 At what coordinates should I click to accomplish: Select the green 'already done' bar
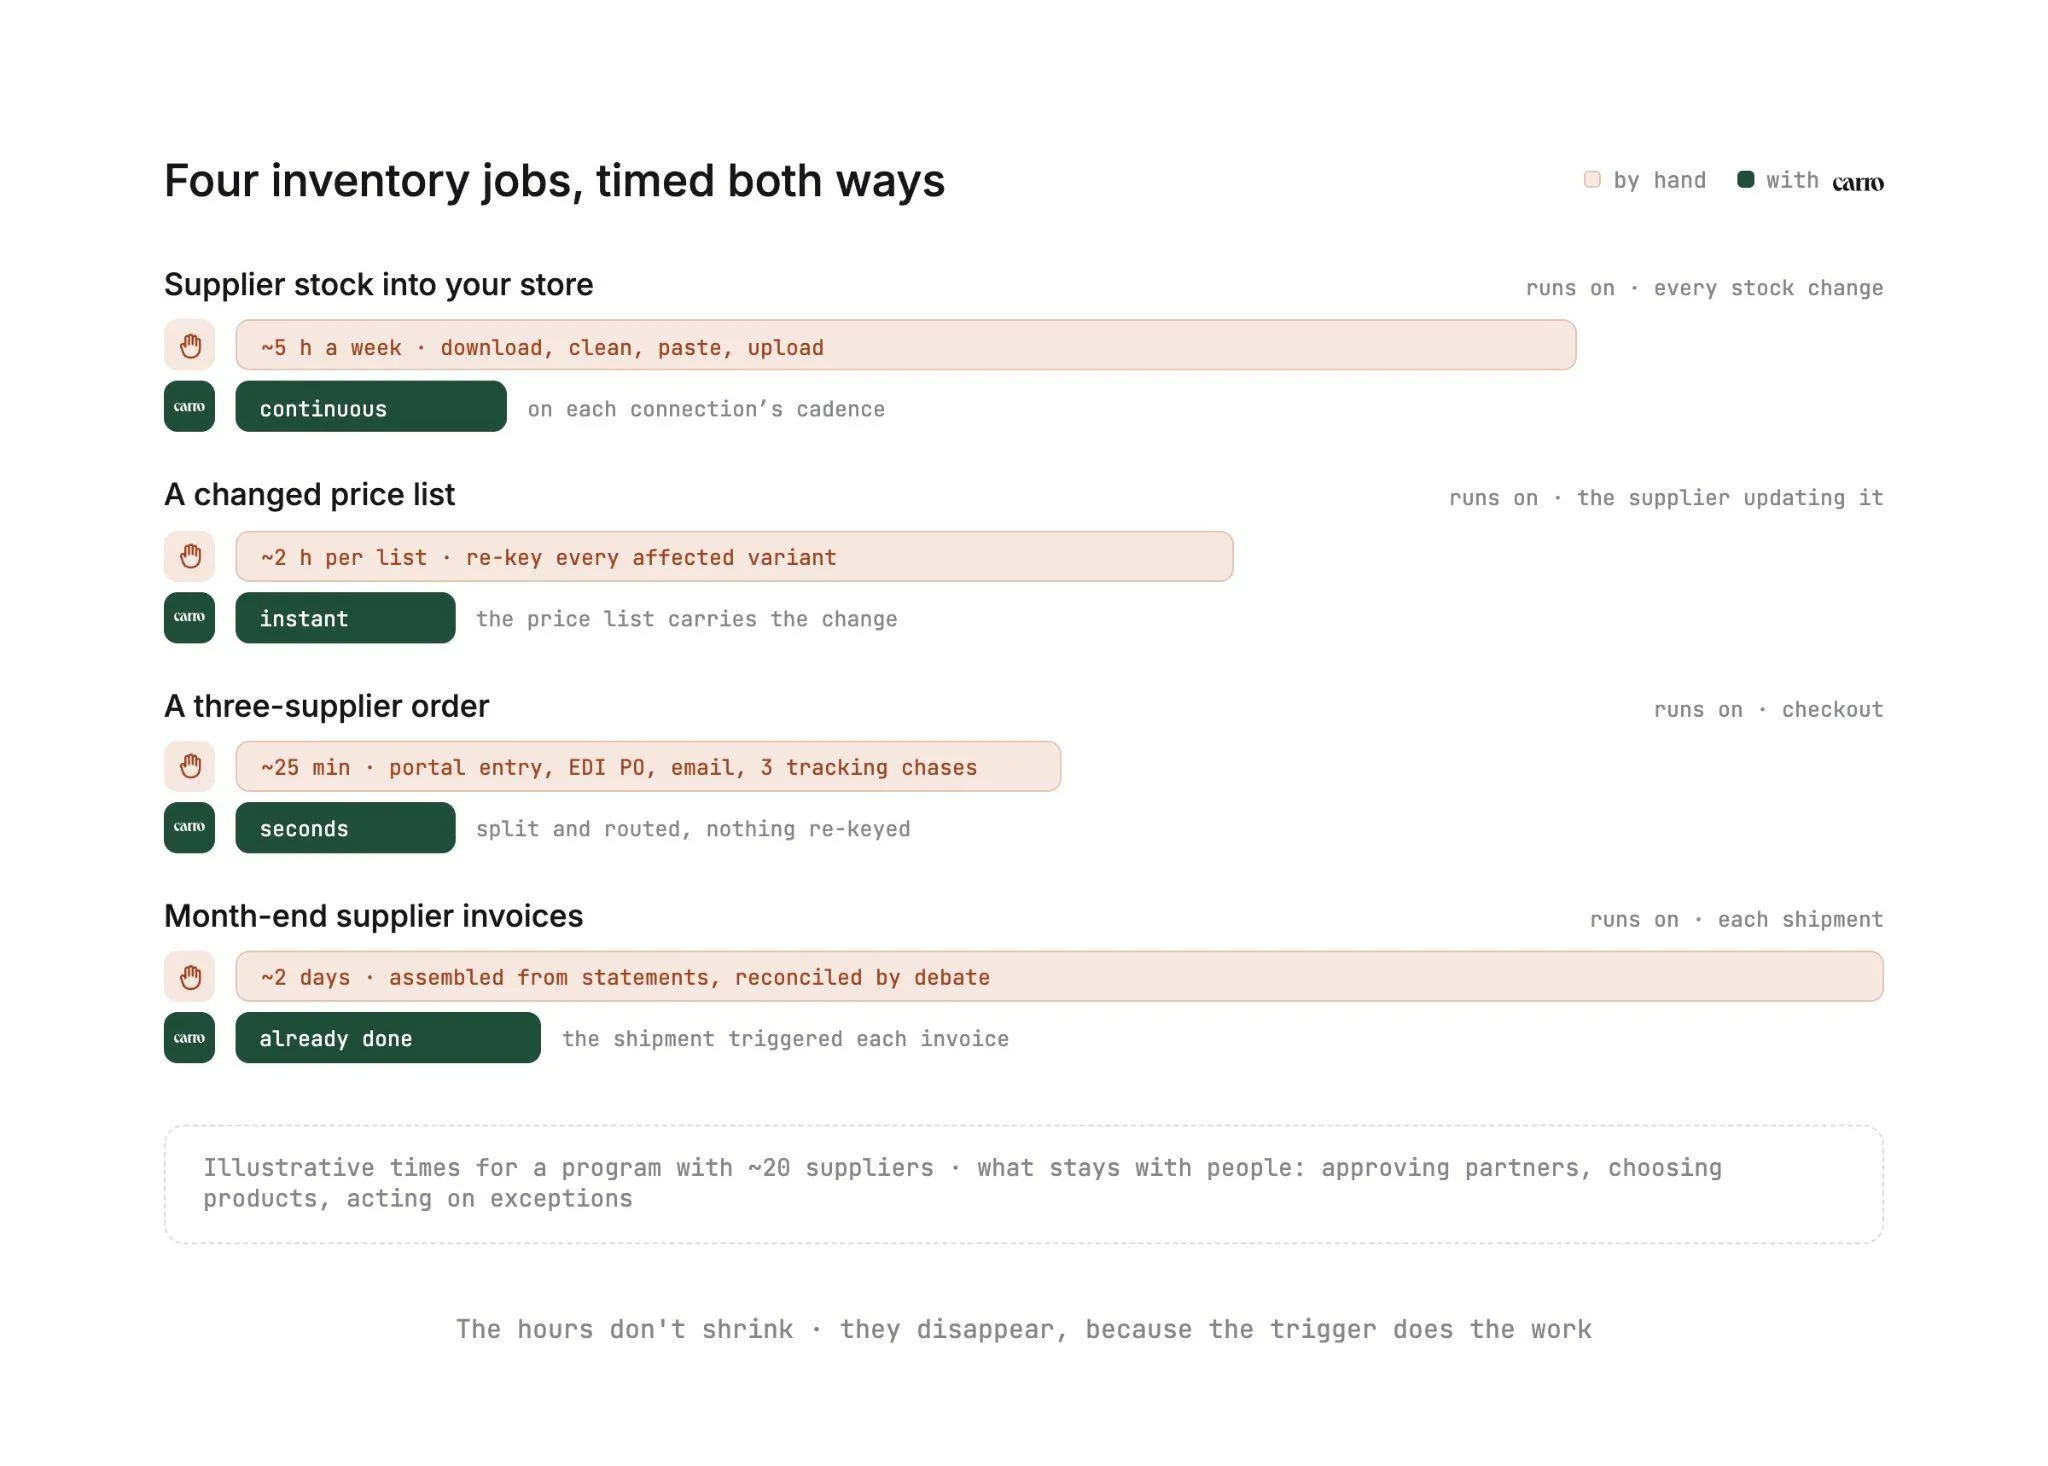pos(388,1037)
